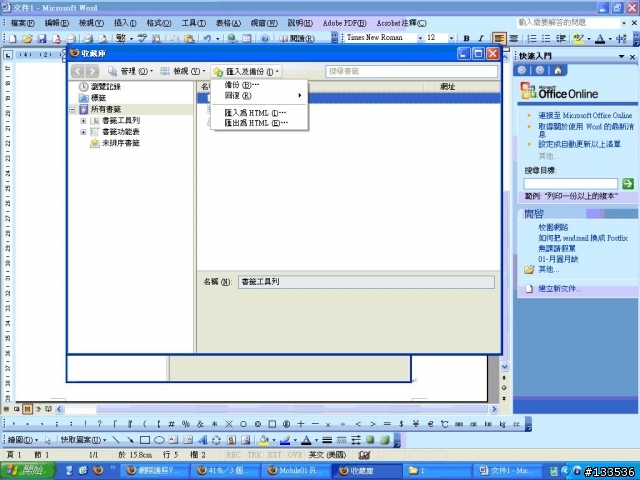Select the Rectangle tool in drawing toolbar
The width and height of the screenshot is (640, 480).
tap(144, 440)
